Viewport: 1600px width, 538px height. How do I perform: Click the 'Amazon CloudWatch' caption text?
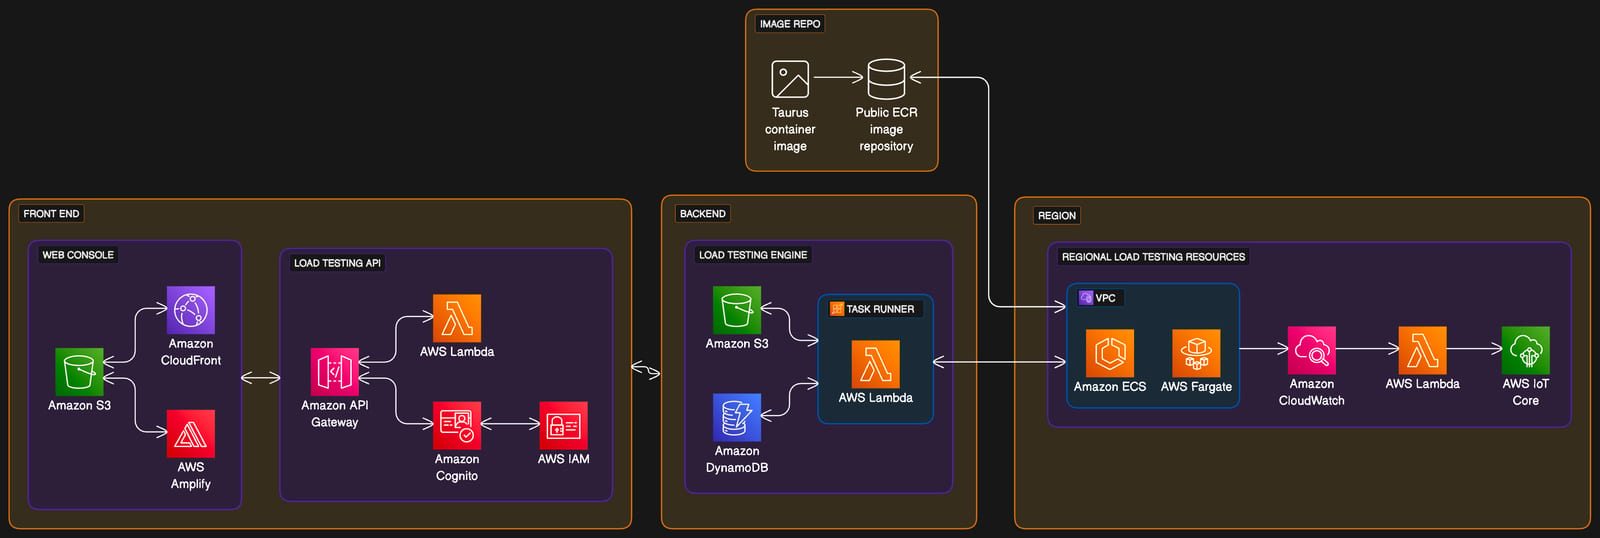pos(1312,392)
